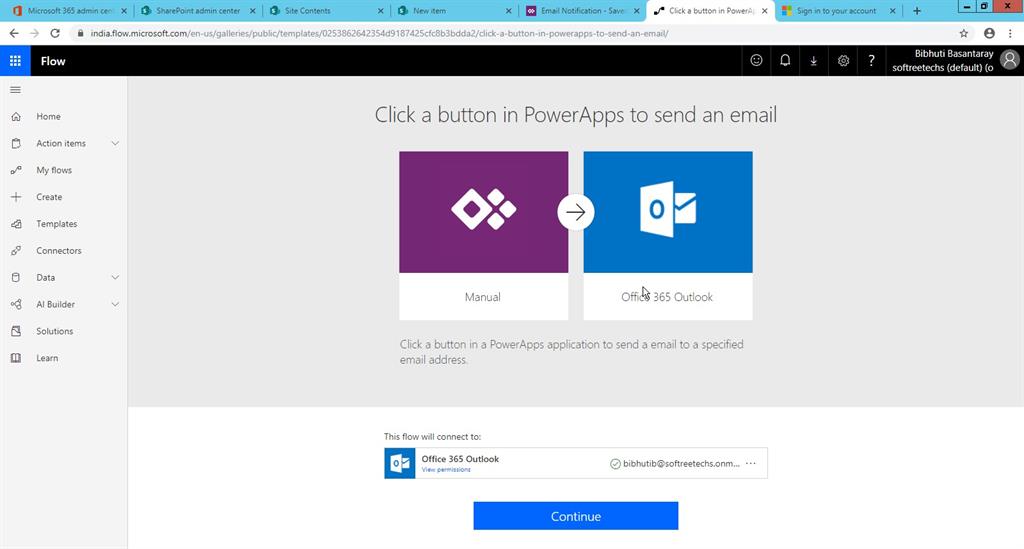
Task: Click the download arrow icon in header
Action: coord(814,61)
